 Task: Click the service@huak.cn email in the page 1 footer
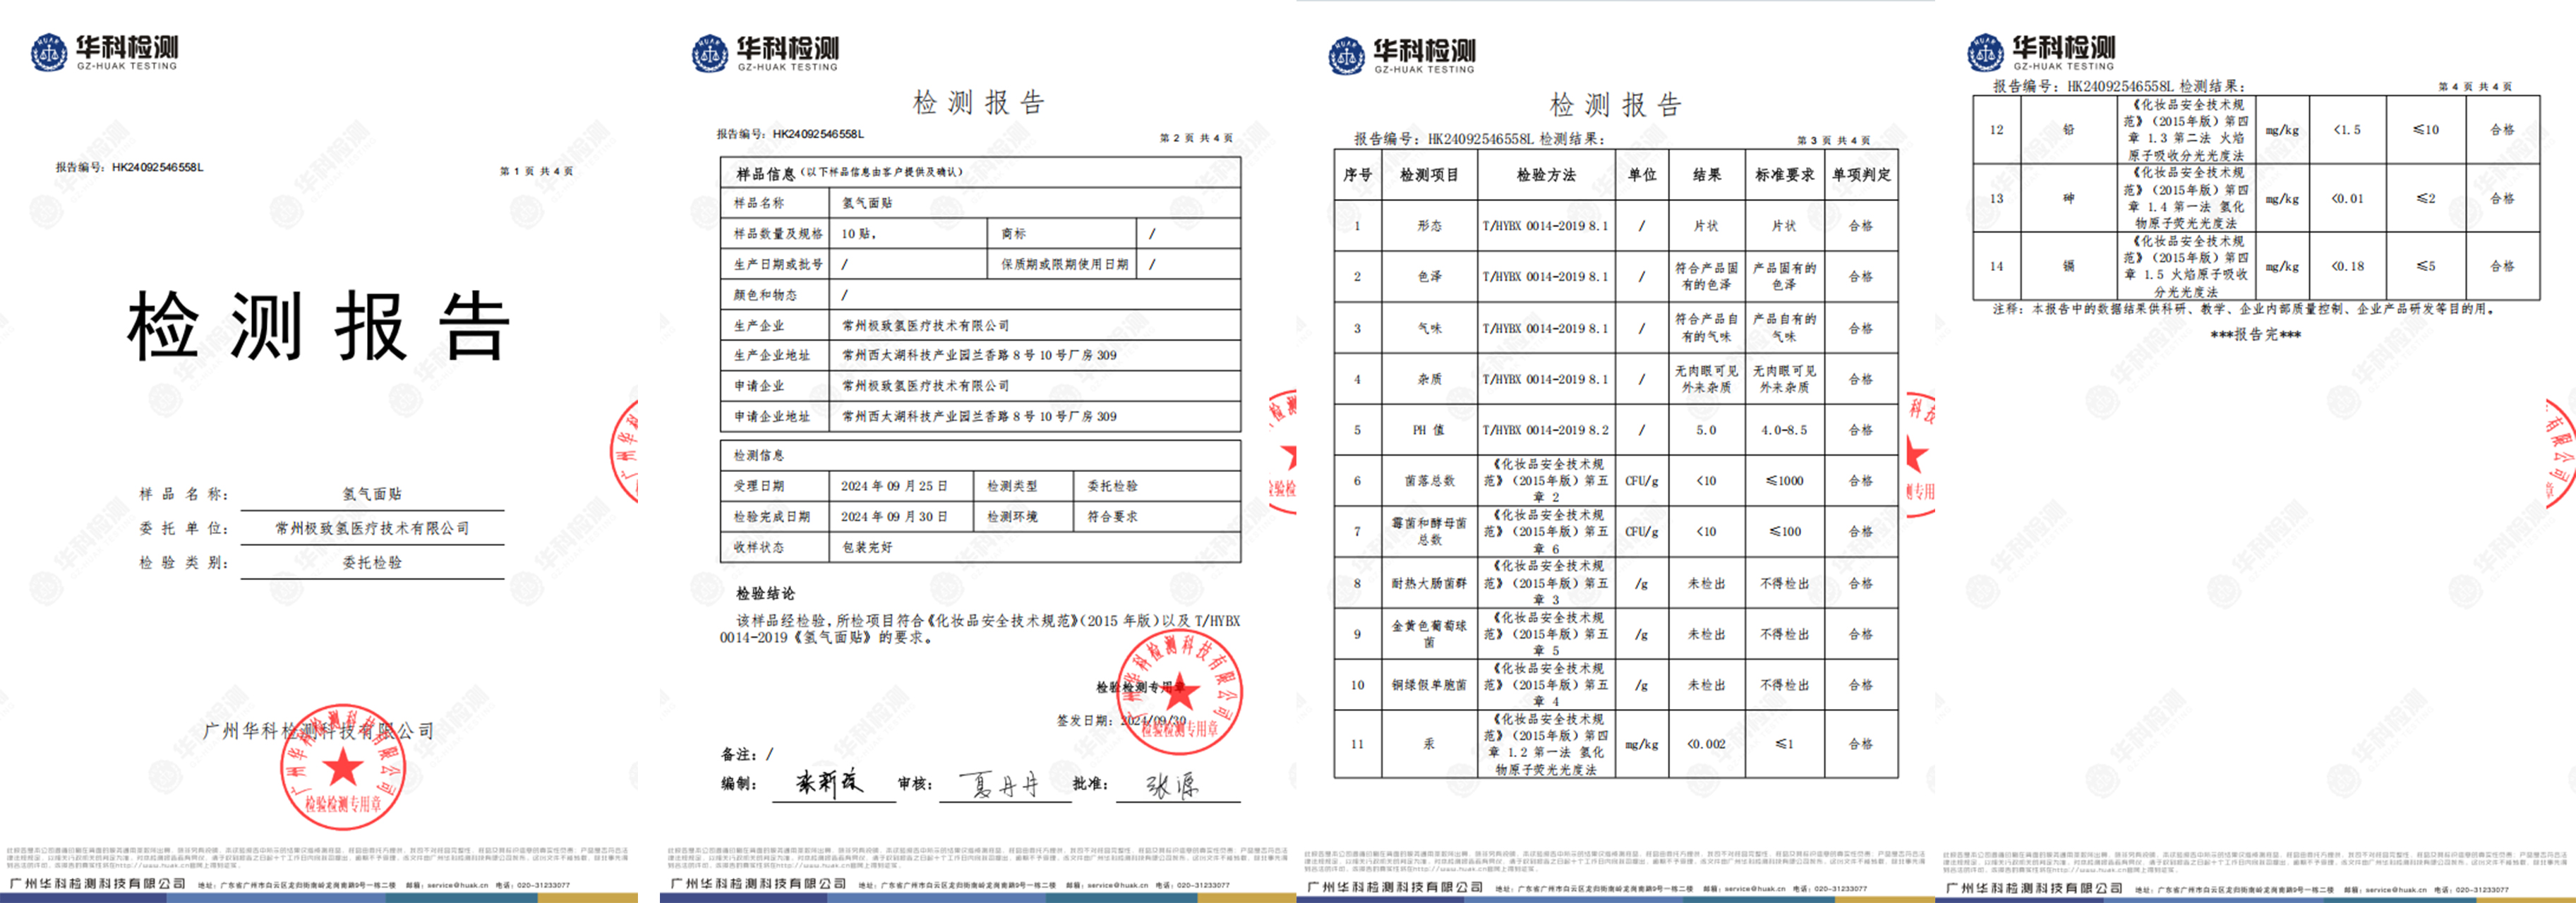[458, 885]
